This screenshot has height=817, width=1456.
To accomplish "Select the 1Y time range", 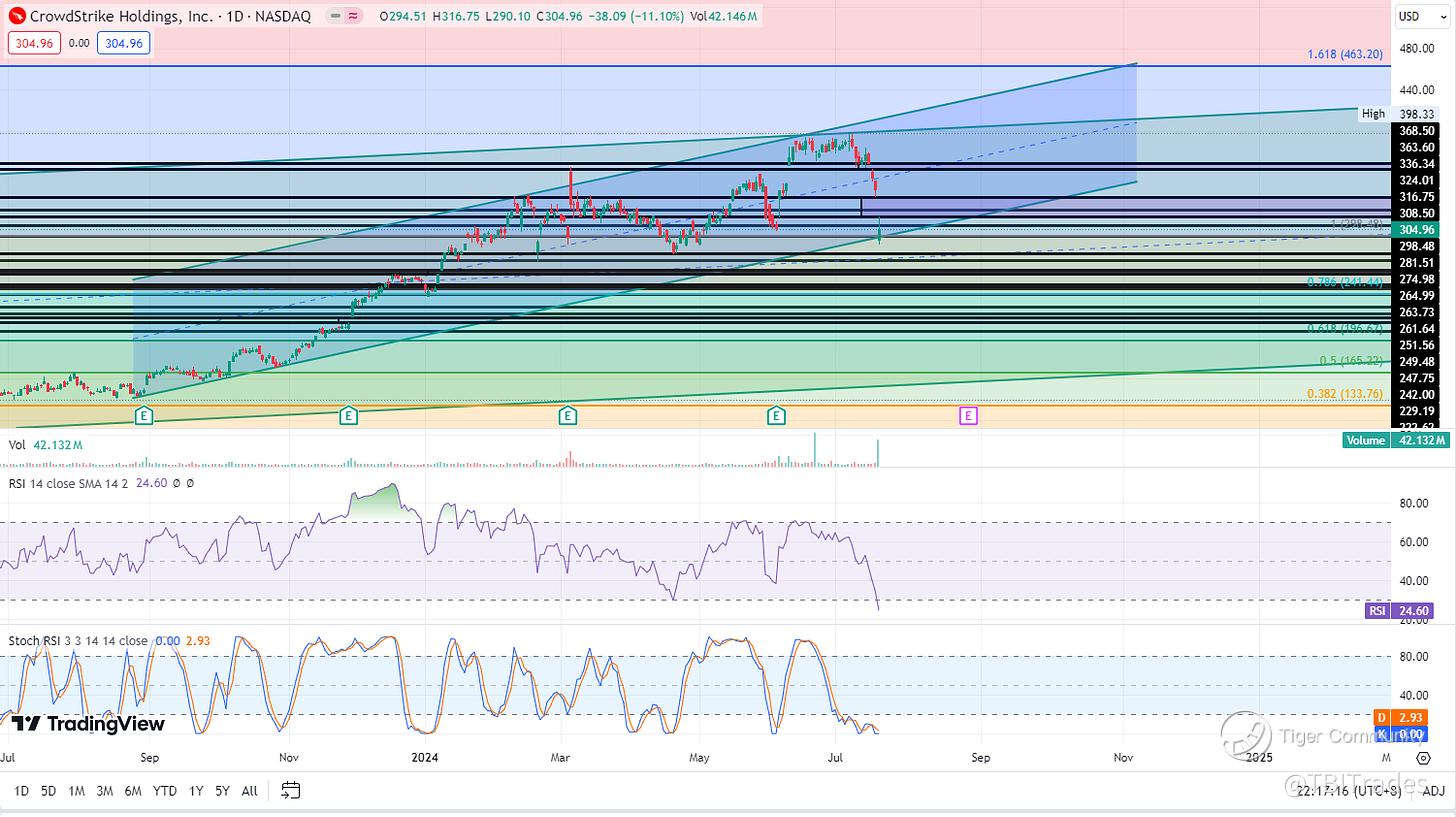I will (x=196, y=791).
